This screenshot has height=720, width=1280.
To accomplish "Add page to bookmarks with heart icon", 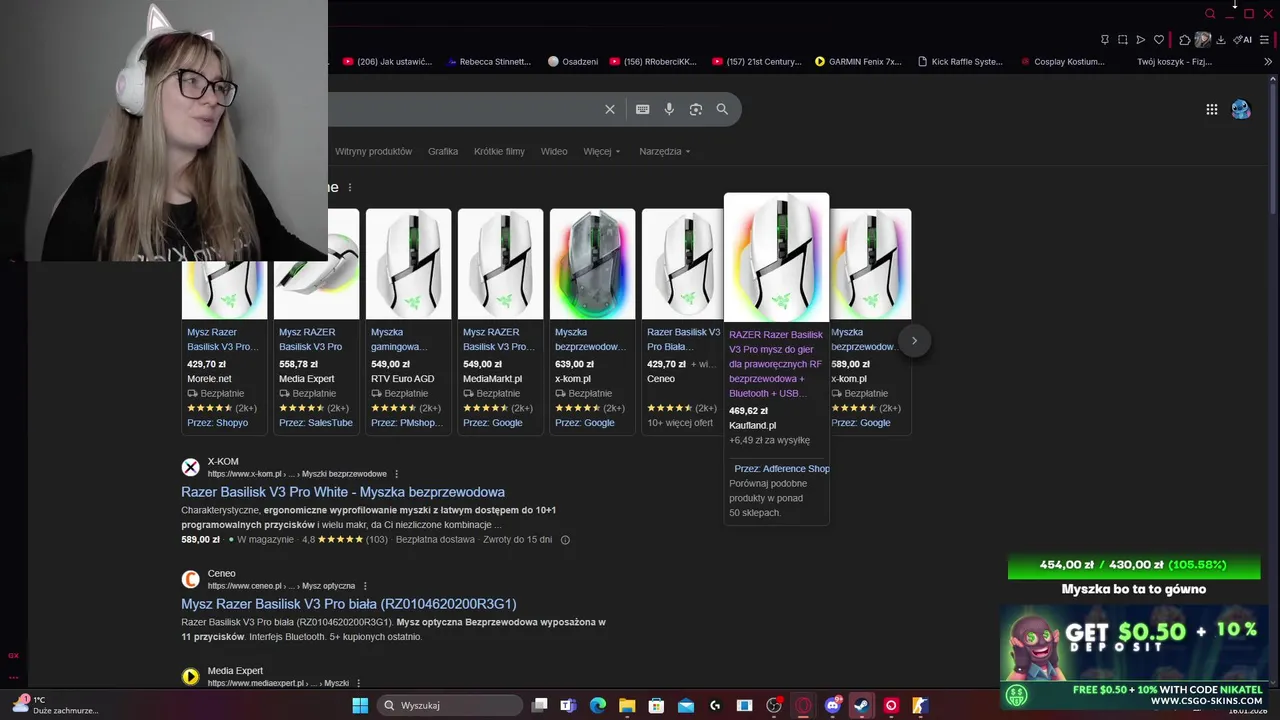I will (x=1159, y=40).
